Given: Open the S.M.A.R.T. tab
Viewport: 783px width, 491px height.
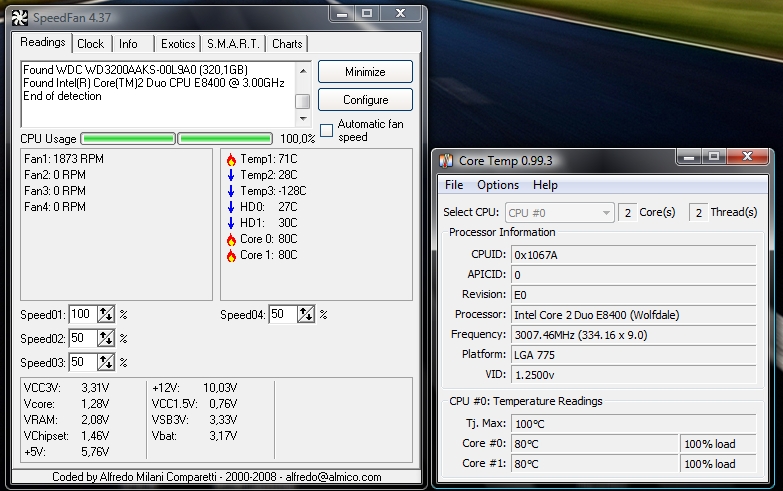Looking at the screenshot, I should point(233,44).
